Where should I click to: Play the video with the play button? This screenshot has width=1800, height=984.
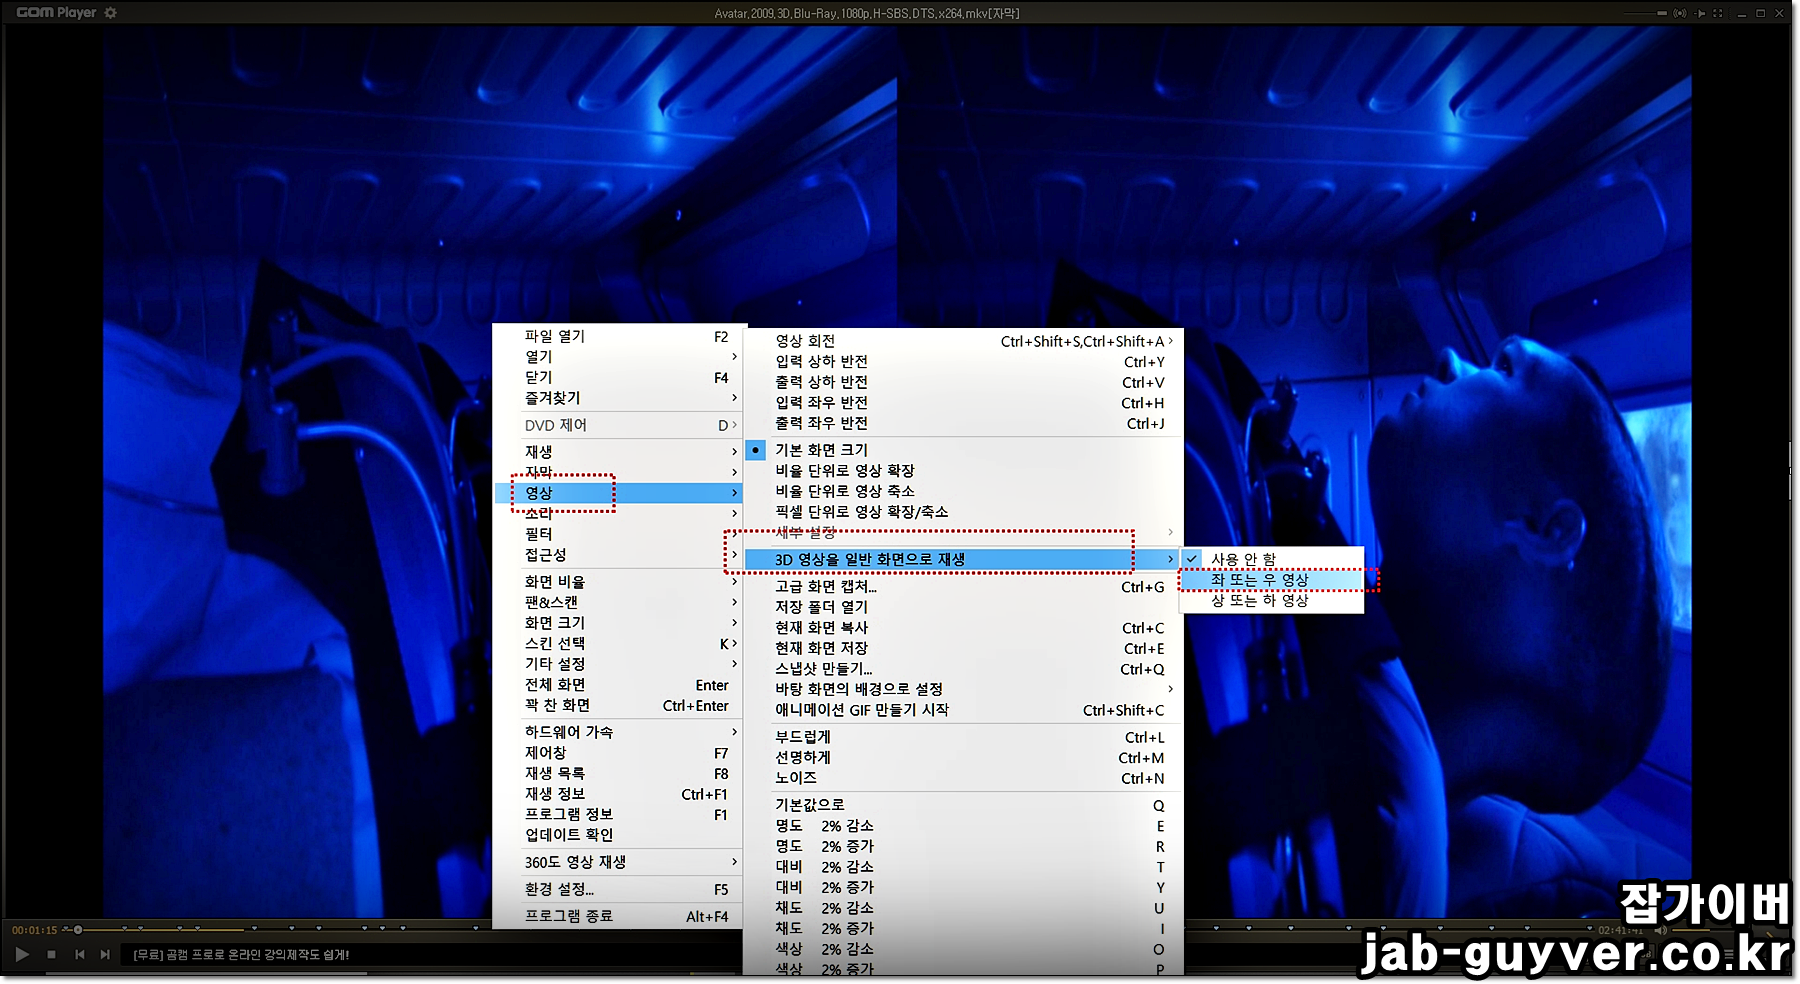[22, 954]
